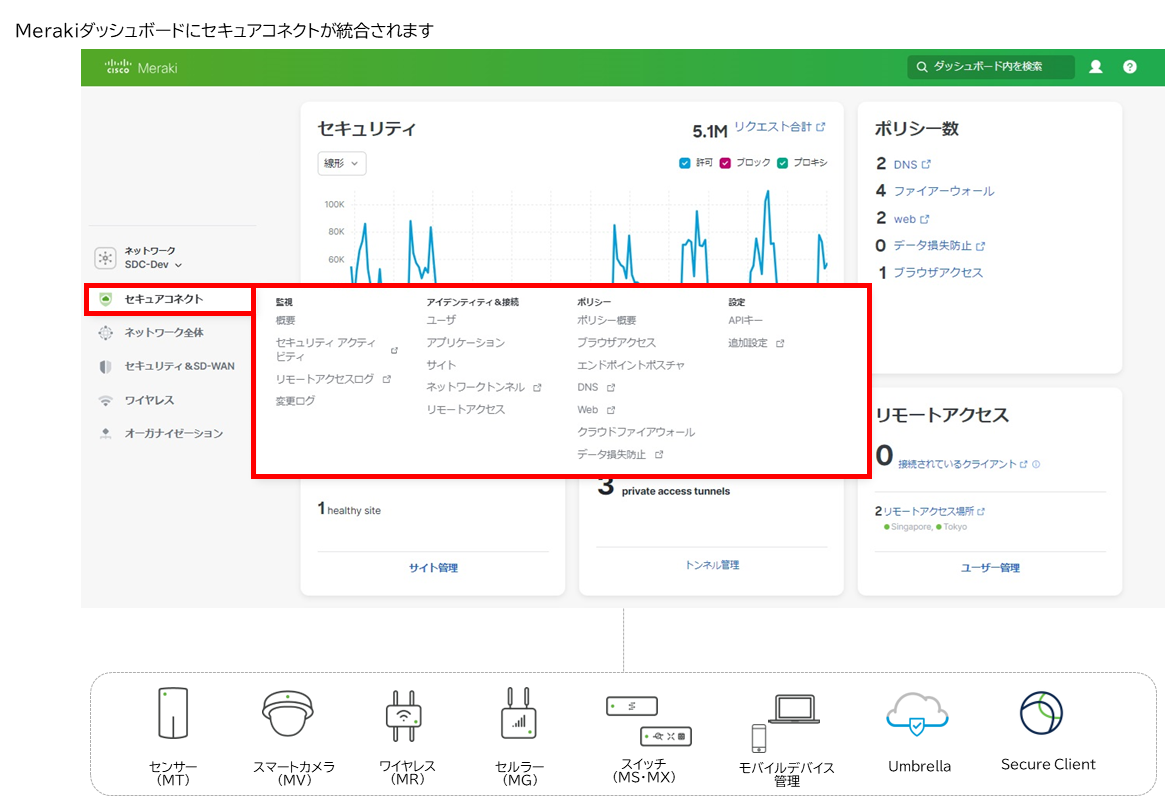
Task: Click external link icon next to データ損失防止 menu item
Action: [659, 454]
